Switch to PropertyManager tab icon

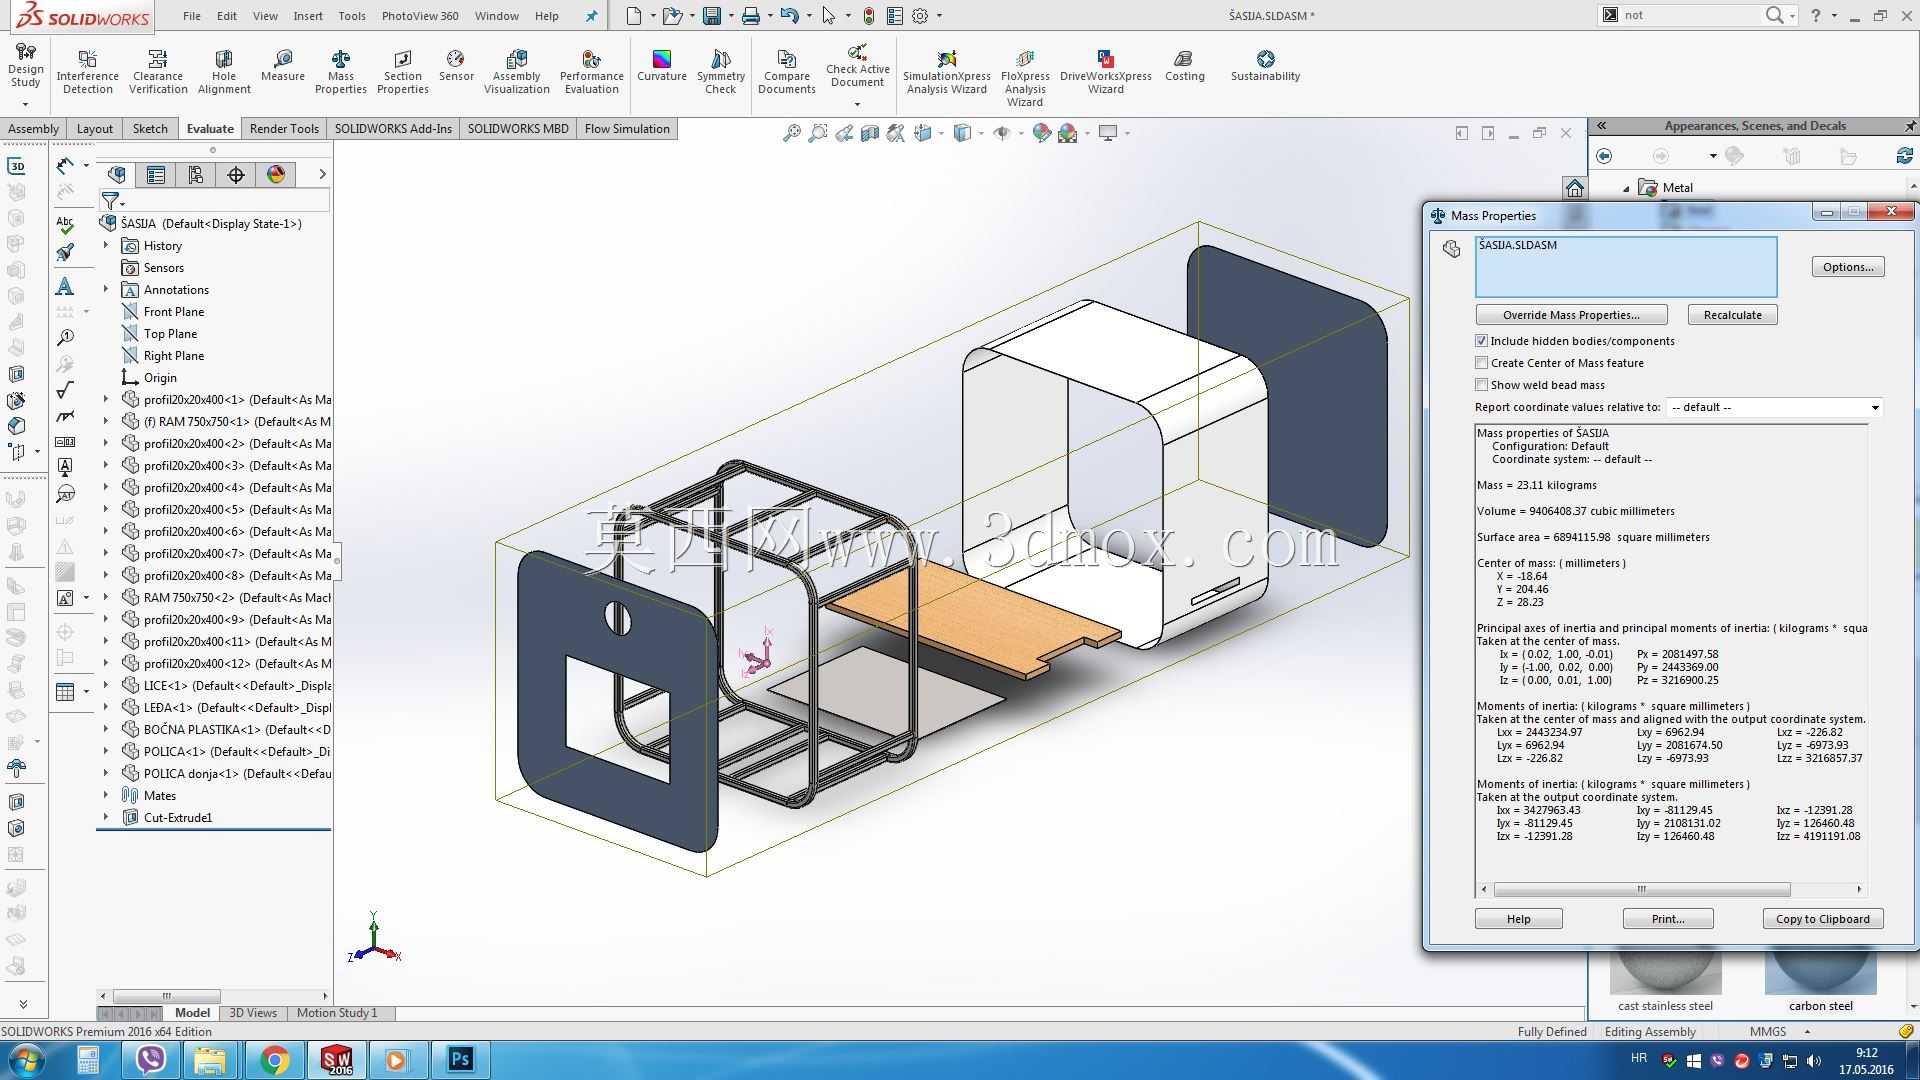coord(156,175)
